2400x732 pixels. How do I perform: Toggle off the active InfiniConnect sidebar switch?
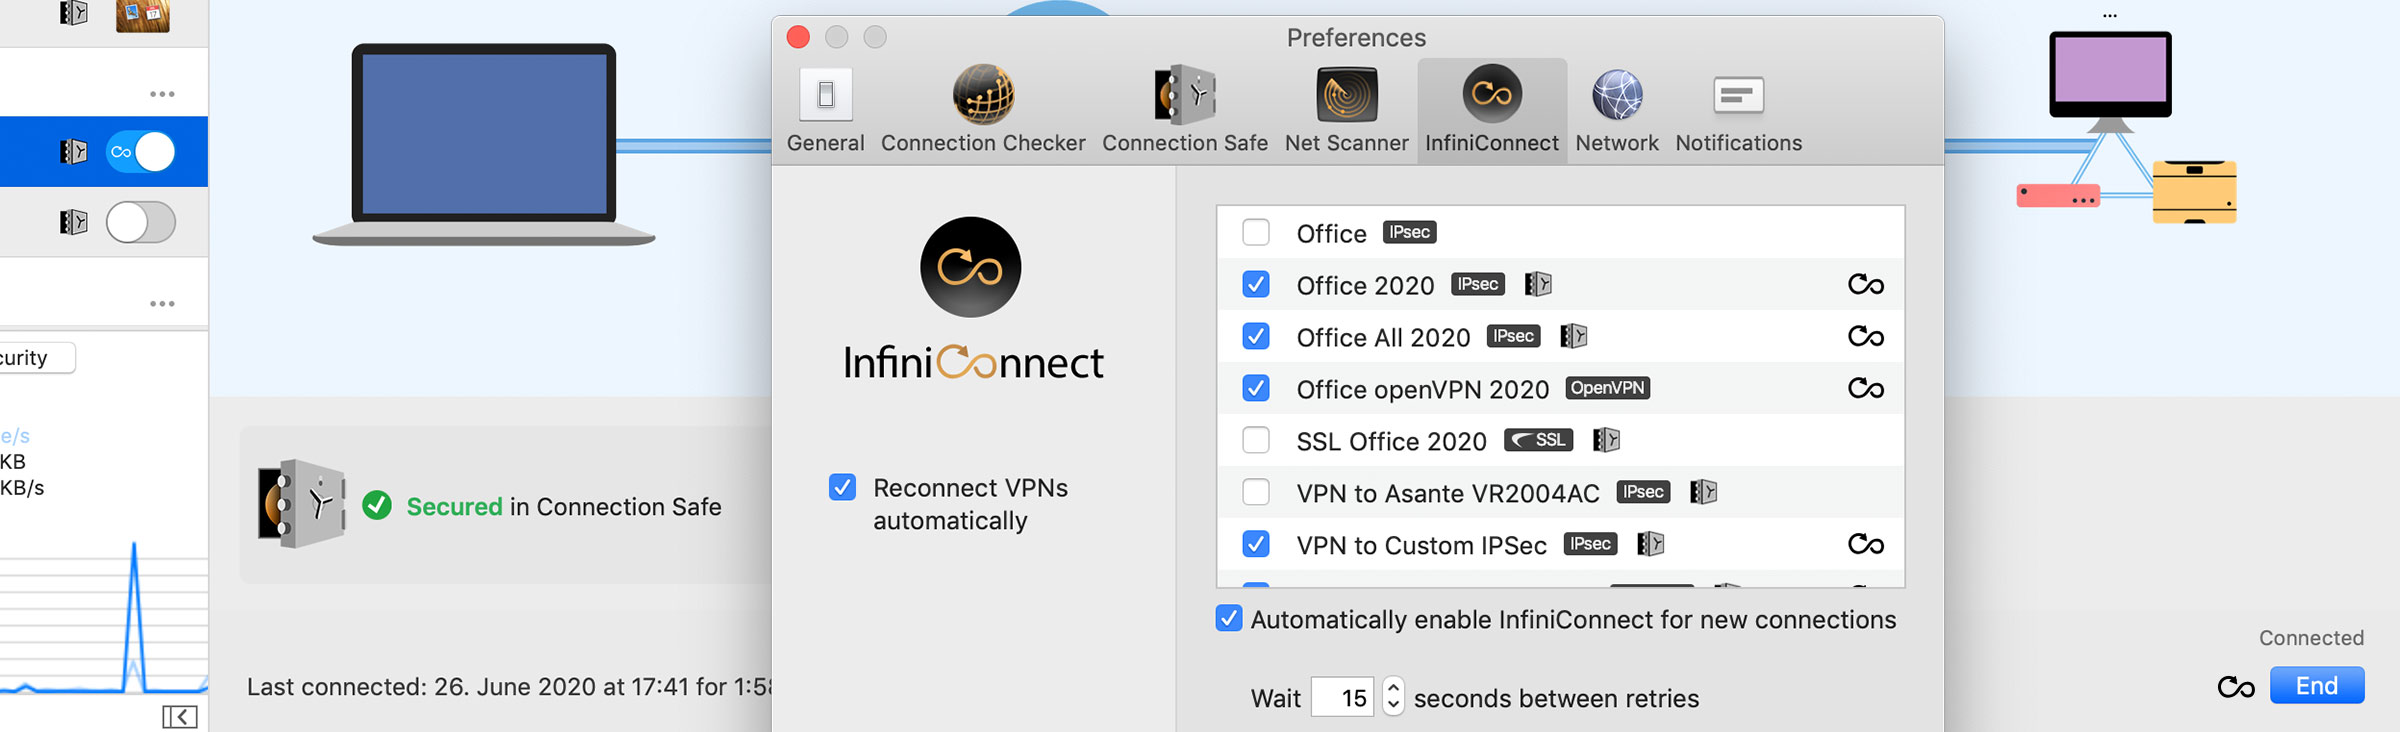(x=141, y=152)
